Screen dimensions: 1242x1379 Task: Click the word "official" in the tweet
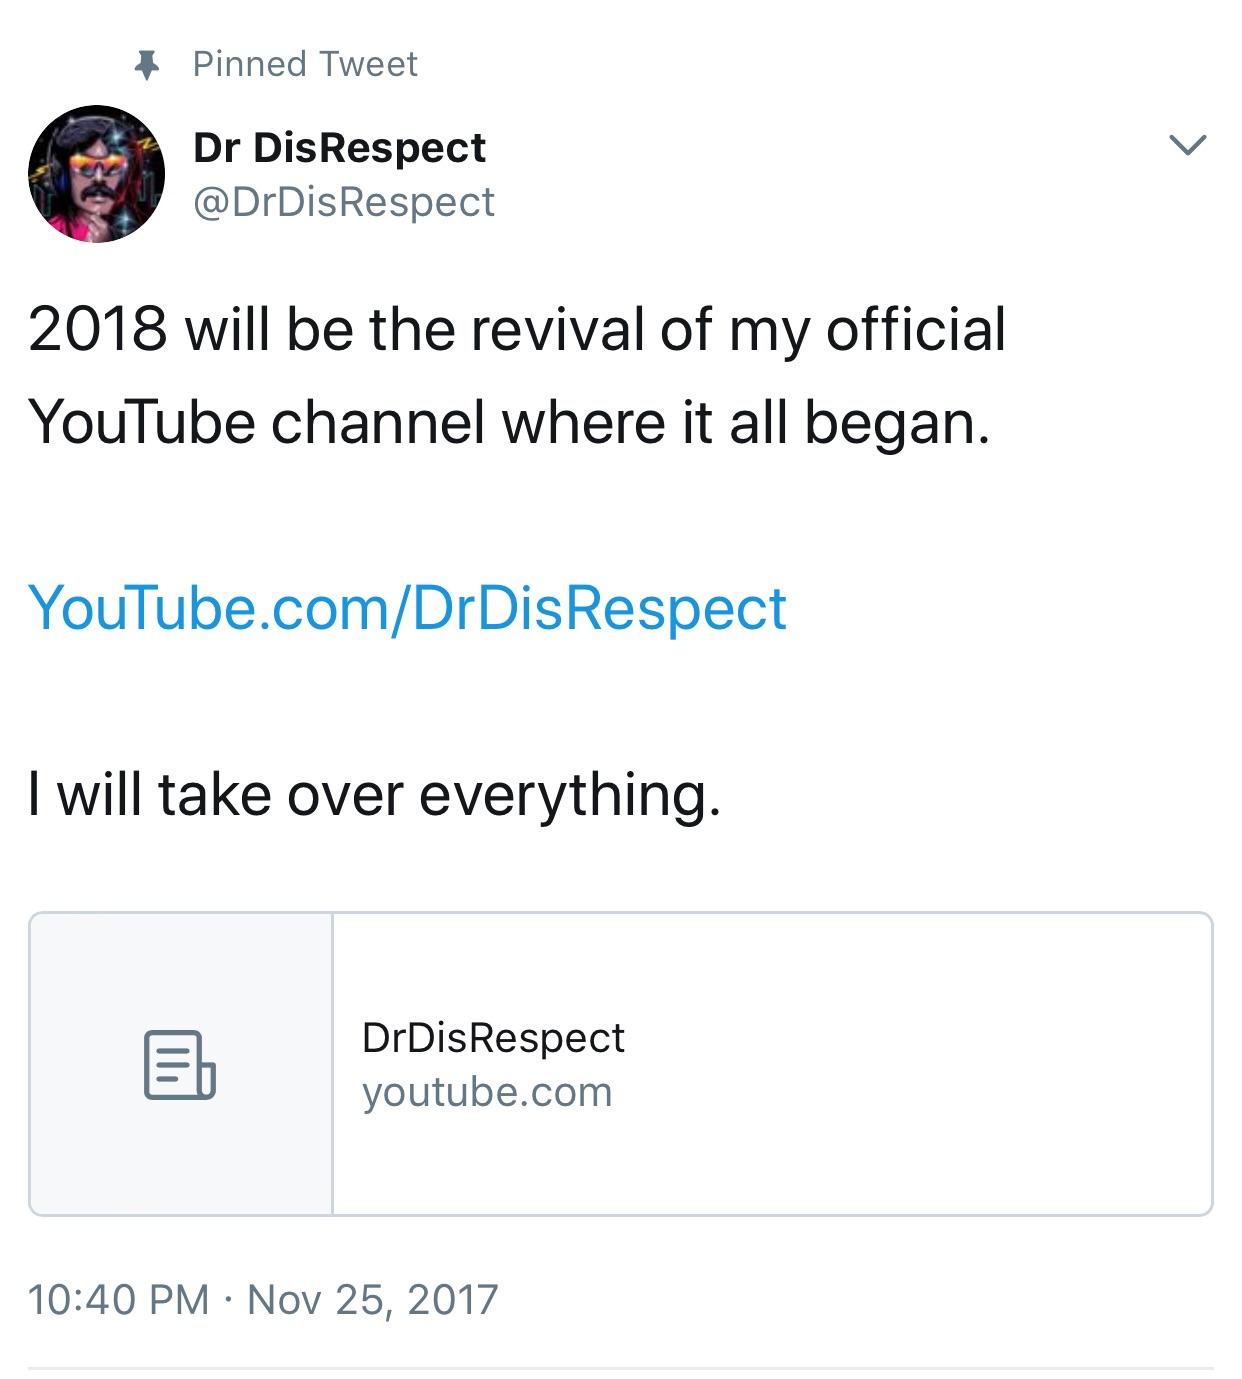point(915,330)
